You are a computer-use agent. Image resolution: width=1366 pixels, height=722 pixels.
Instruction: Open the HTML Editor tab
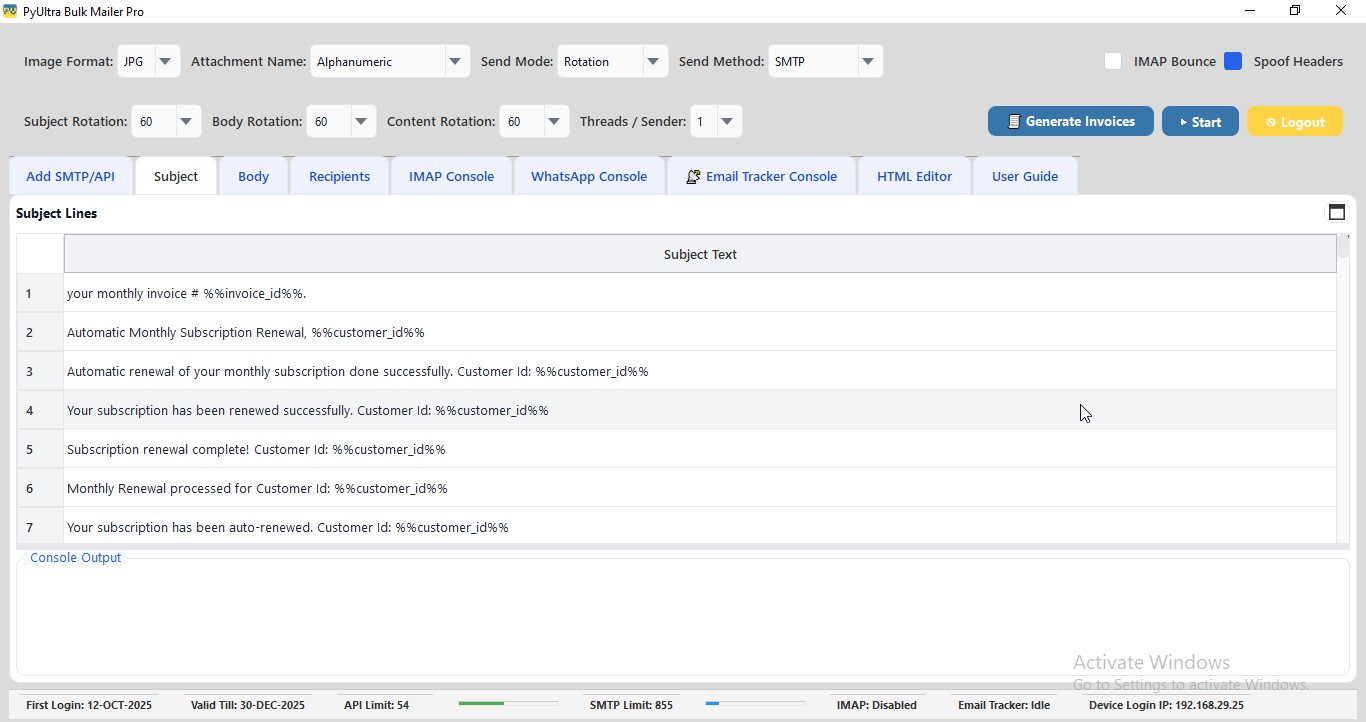[x=914, y=176]
